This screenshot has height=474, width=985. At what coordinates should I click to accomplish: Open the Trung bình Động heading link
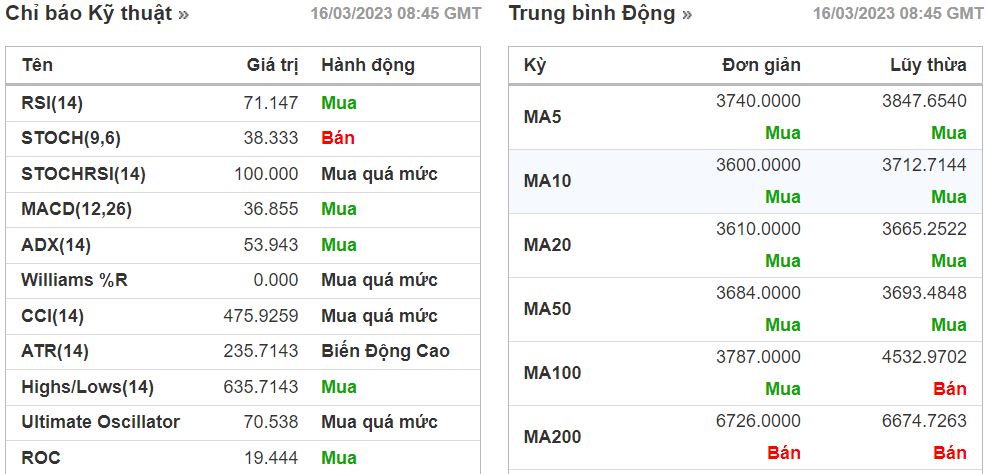(601, 14)
